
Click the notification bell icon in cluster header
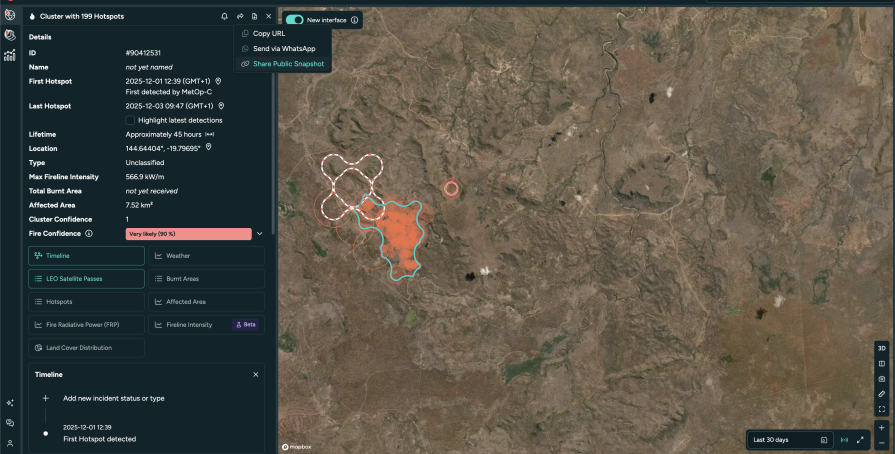[224, 16]
